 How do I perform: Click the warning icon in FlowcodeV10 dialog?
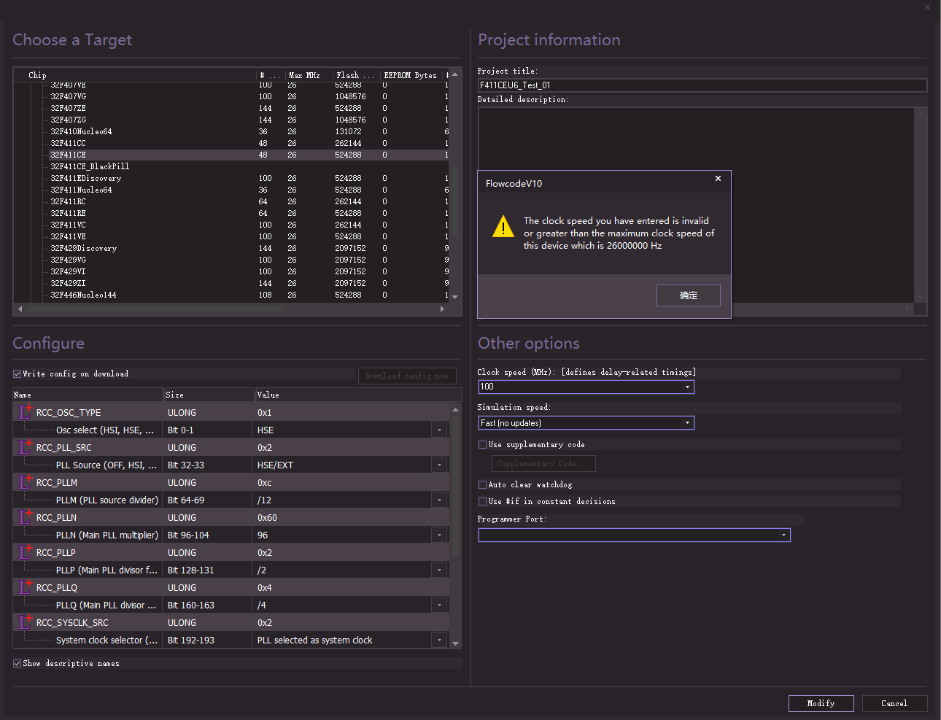pos(503,227)
